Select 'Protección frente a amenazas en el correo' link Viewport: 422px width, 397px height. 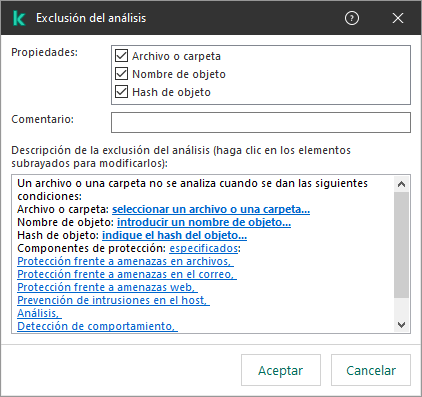point(127,274)
